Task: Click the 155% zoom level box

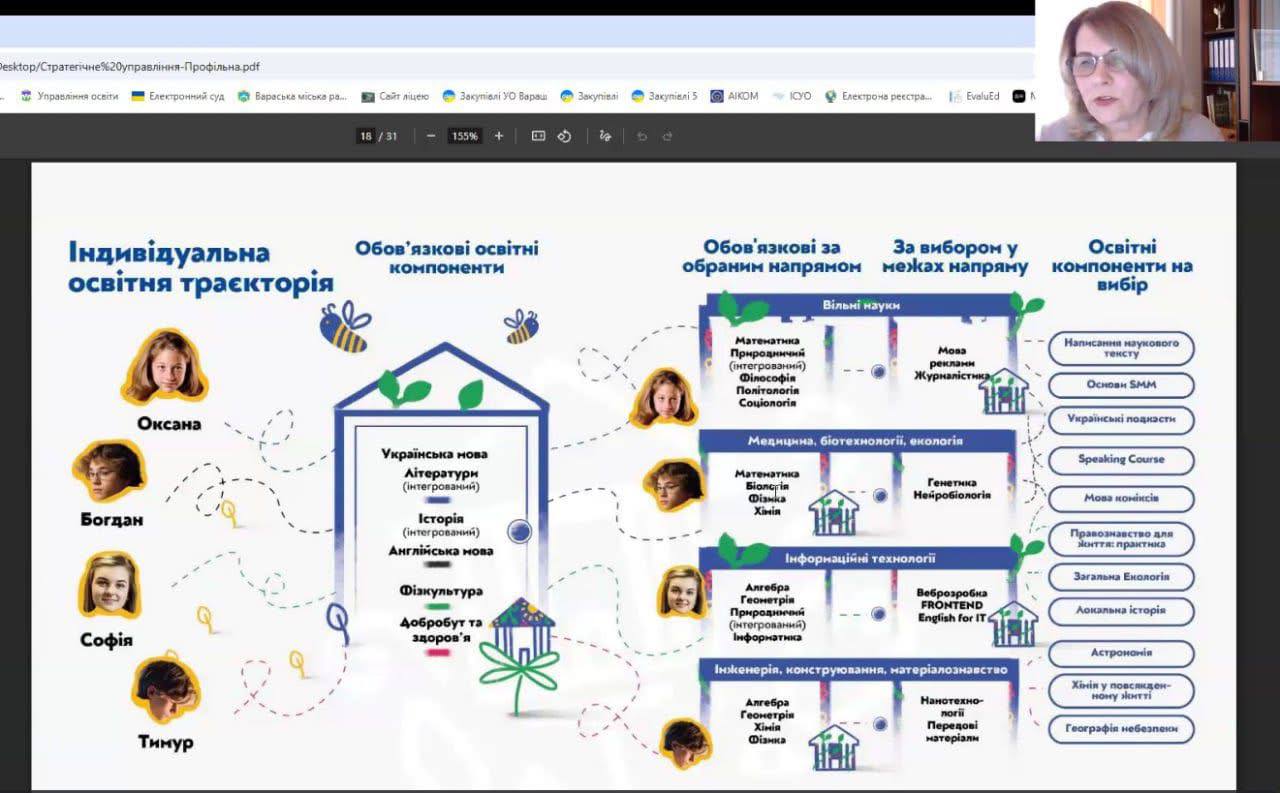Action: pos(464,136)
